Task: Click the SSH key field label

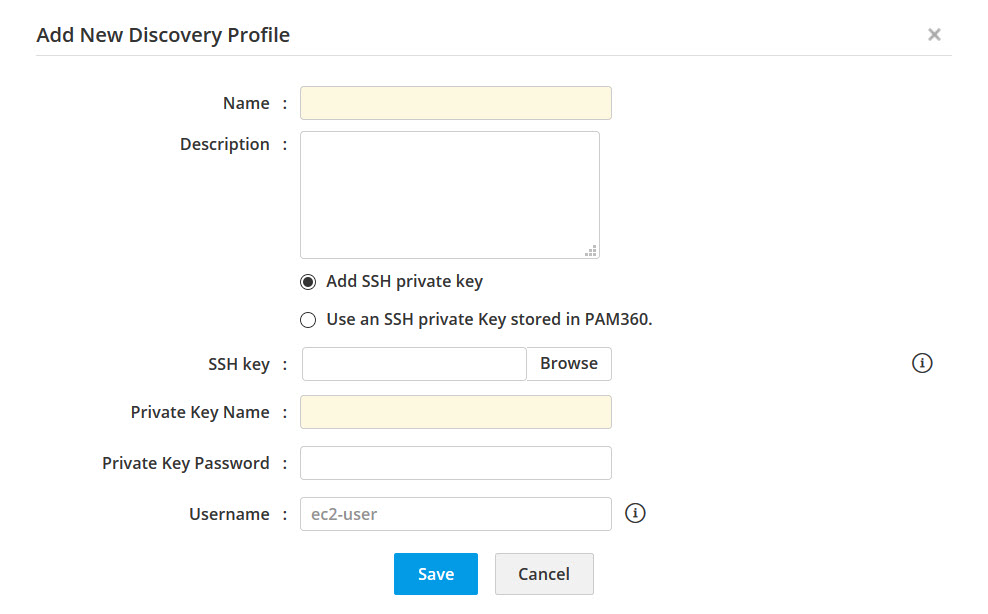Action: click(x=238, y=364)
